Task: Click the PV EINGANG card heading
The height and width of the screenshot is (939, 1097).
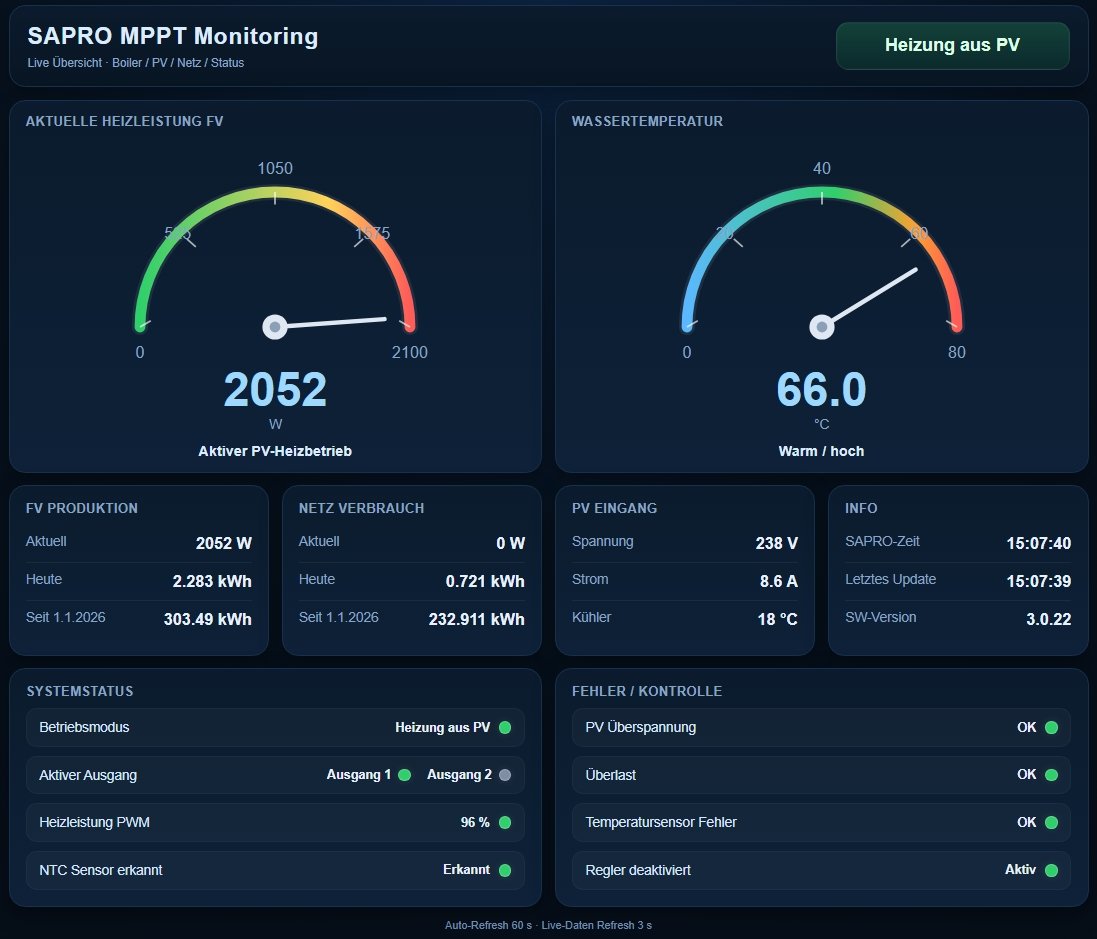Action: click(x=614, y=509)
